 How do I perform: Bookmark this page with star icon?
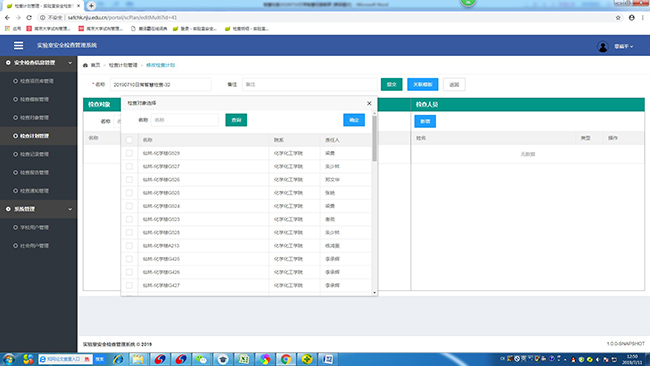pyautogui.click(x=618, y=17)
